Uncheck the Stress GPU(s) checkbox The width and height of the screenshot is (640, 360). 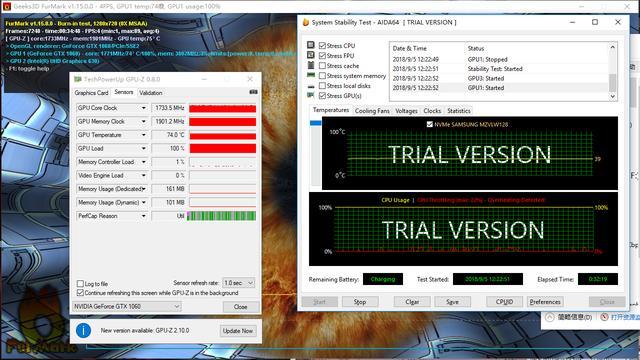tap(322, 96)
